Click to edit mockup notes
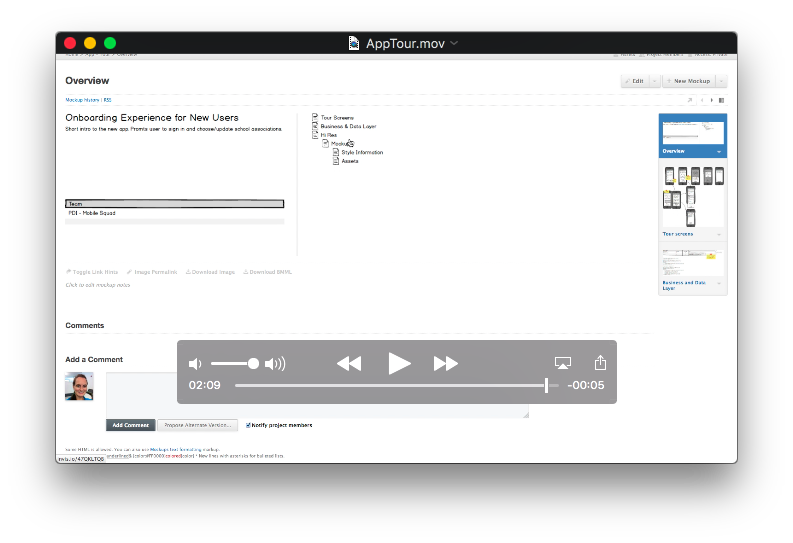Screen dimensions: 793x543 (98, 285)
